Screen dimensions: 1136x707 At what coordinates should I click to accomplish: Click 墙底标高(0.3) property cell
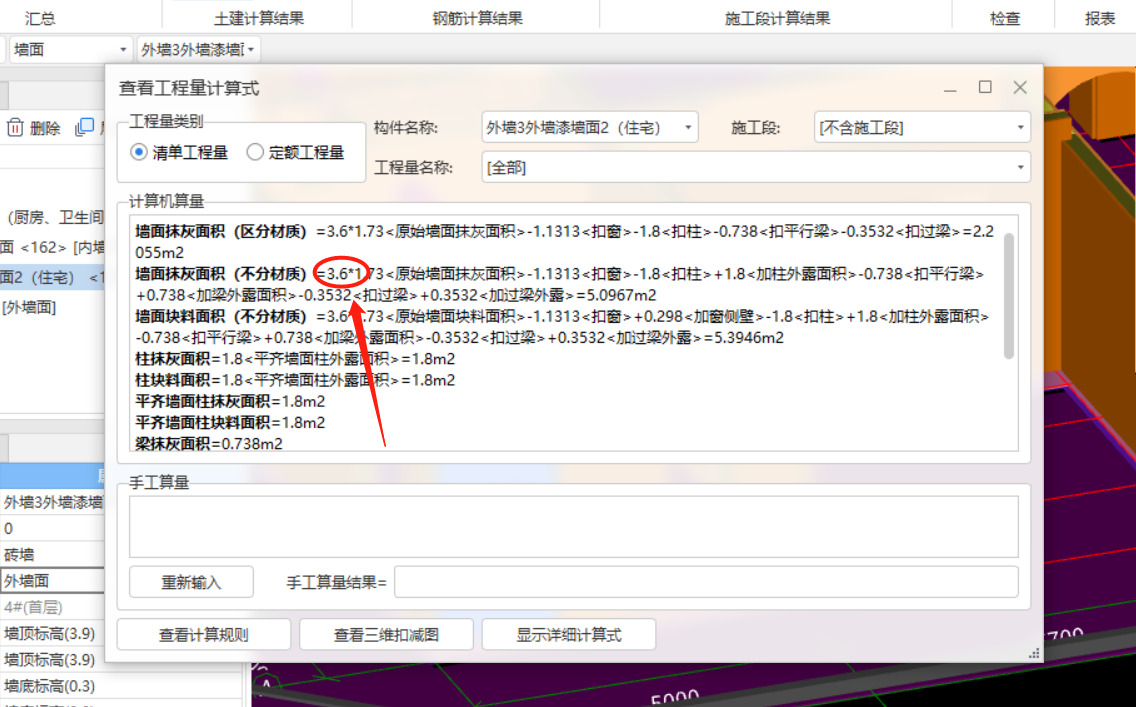point(120,685)
